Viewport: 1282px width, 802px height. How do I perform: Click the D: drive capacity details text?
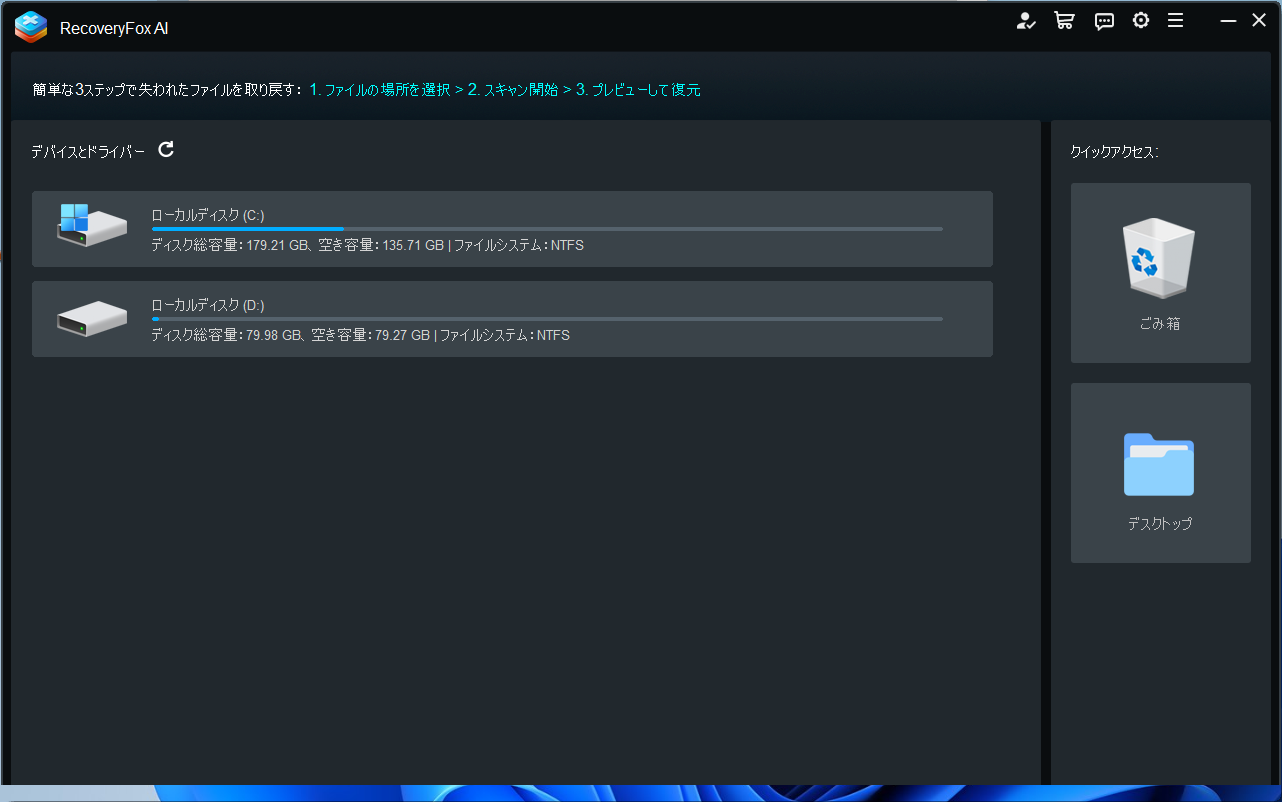(x=360, y=335)
